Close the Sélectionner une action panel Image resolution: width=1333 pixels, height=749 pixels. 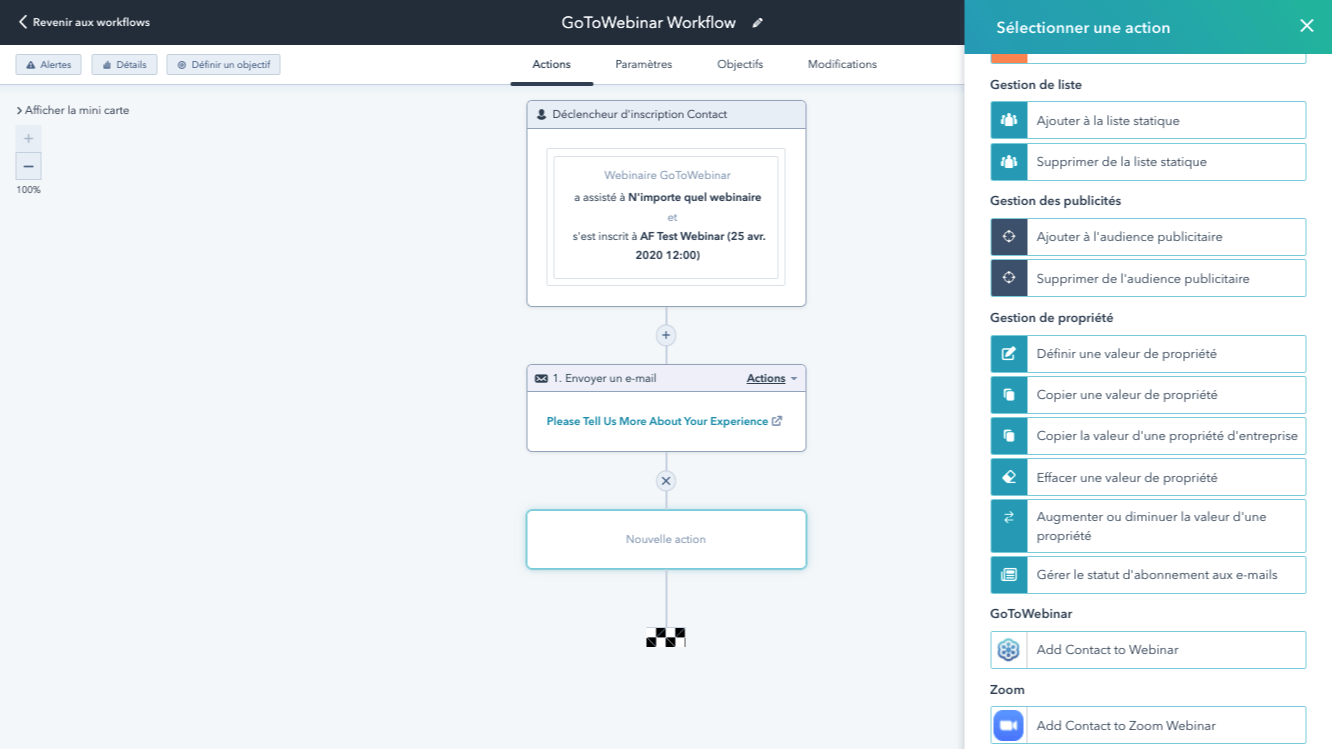pos(1306,26)
